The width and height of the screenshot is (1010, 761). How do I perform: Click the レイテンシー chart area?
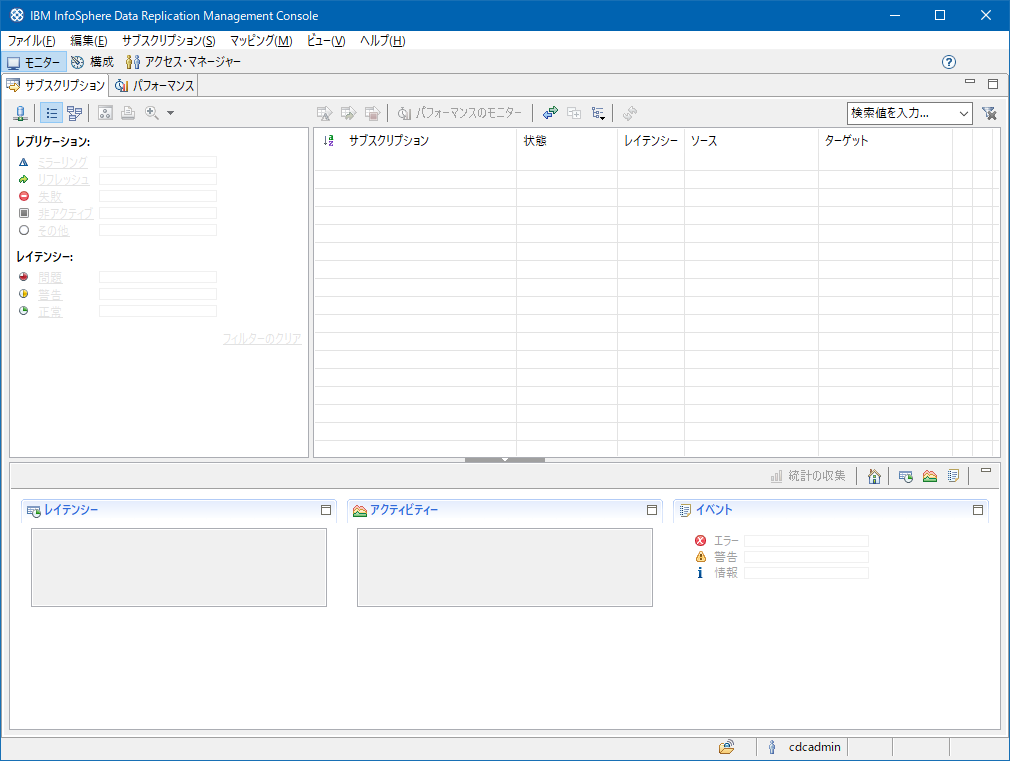pos(179,568)
